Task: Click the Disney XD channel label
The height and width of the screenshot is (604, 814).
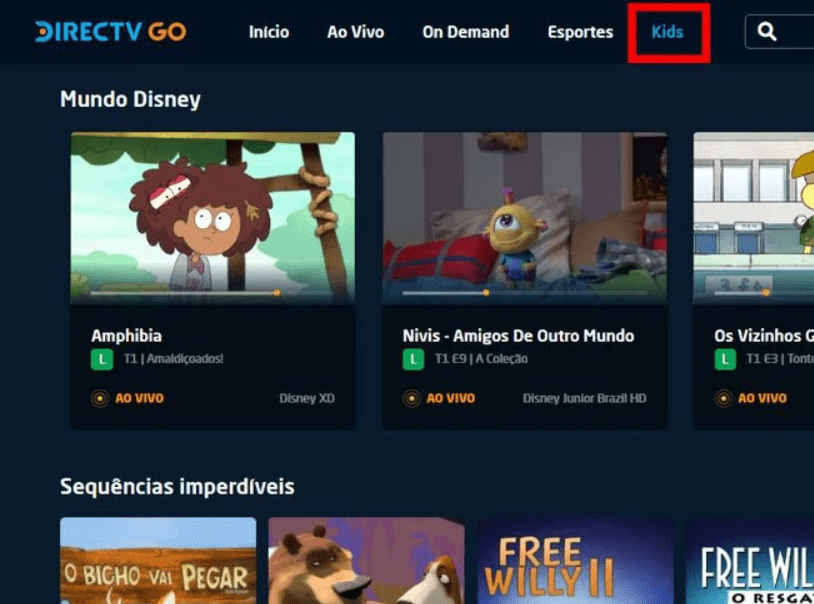Action: (x=307, y=398)
